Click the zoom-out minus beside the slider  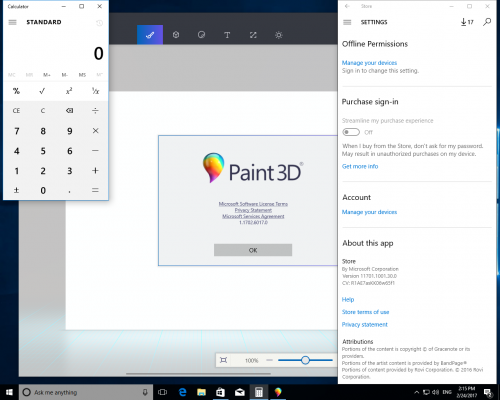pos(270,360)
